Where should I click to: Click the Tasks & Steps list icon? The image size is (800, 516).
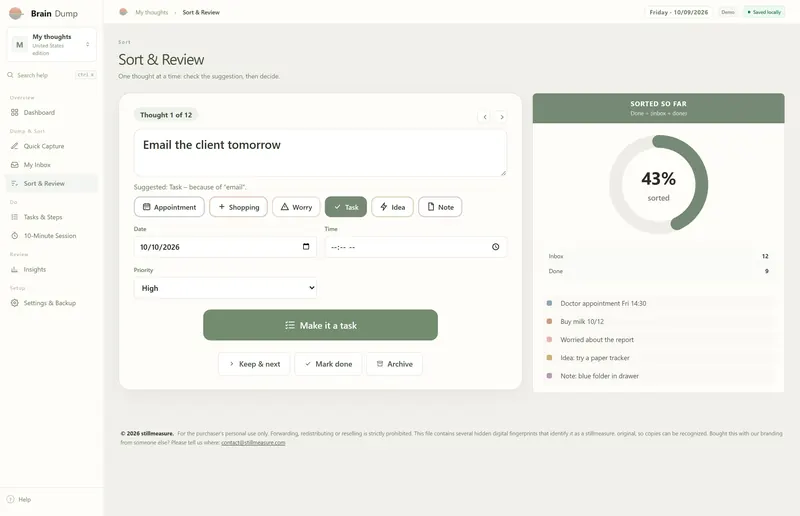[x=14, y=217]
